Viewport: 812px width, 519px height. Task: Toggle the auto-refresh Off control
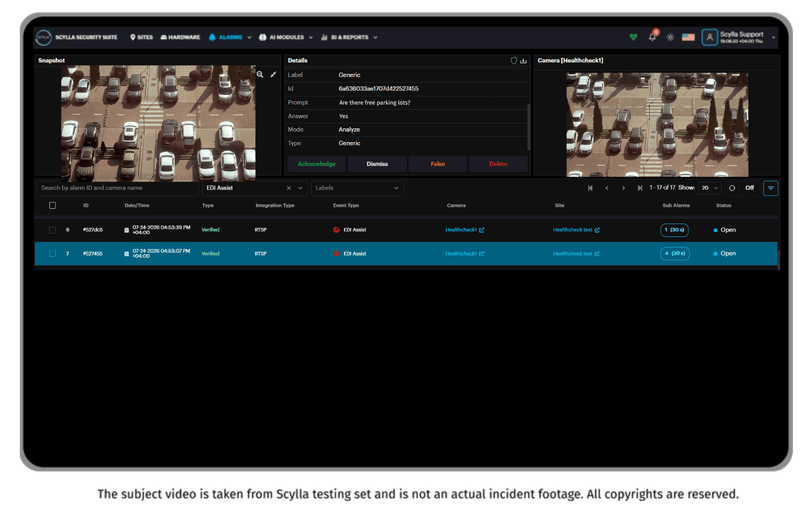tap(749, 188)
